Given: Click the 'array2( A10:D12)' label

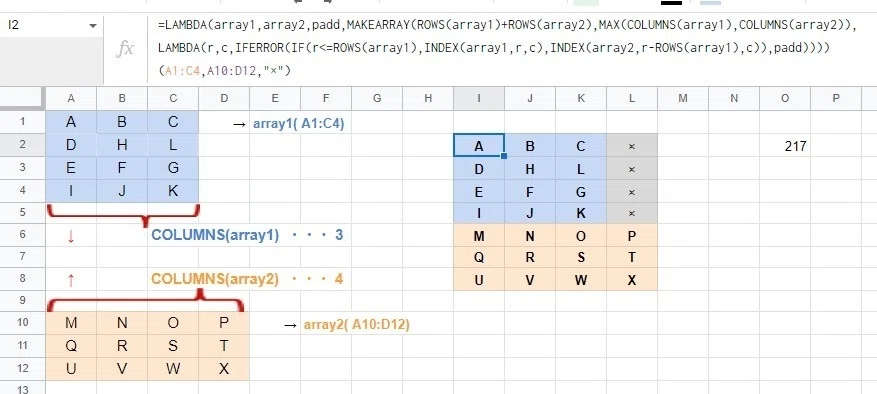Looking at the screenshot, I should coord(356,325).
